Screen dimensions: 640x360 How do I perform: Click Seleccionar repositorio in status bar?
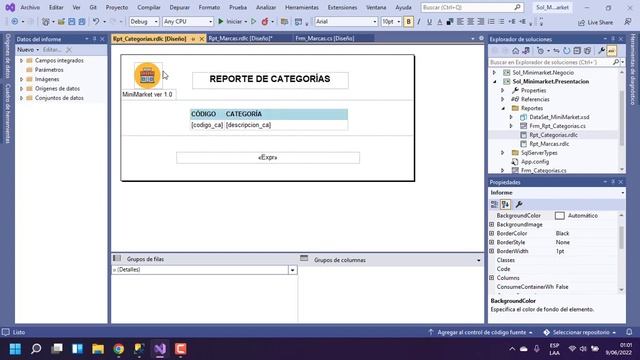coord(580,333)
